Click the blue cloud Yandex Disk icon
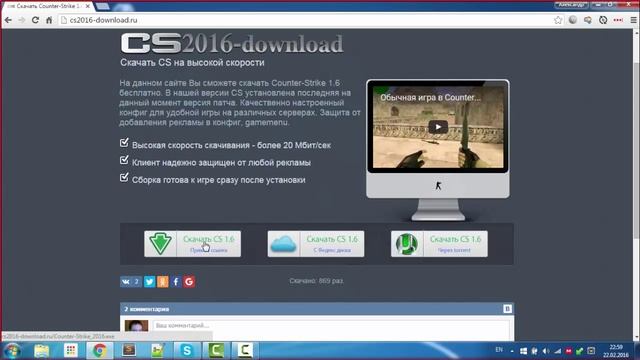This screenshot has width=640, height=360. coord(284,244)
